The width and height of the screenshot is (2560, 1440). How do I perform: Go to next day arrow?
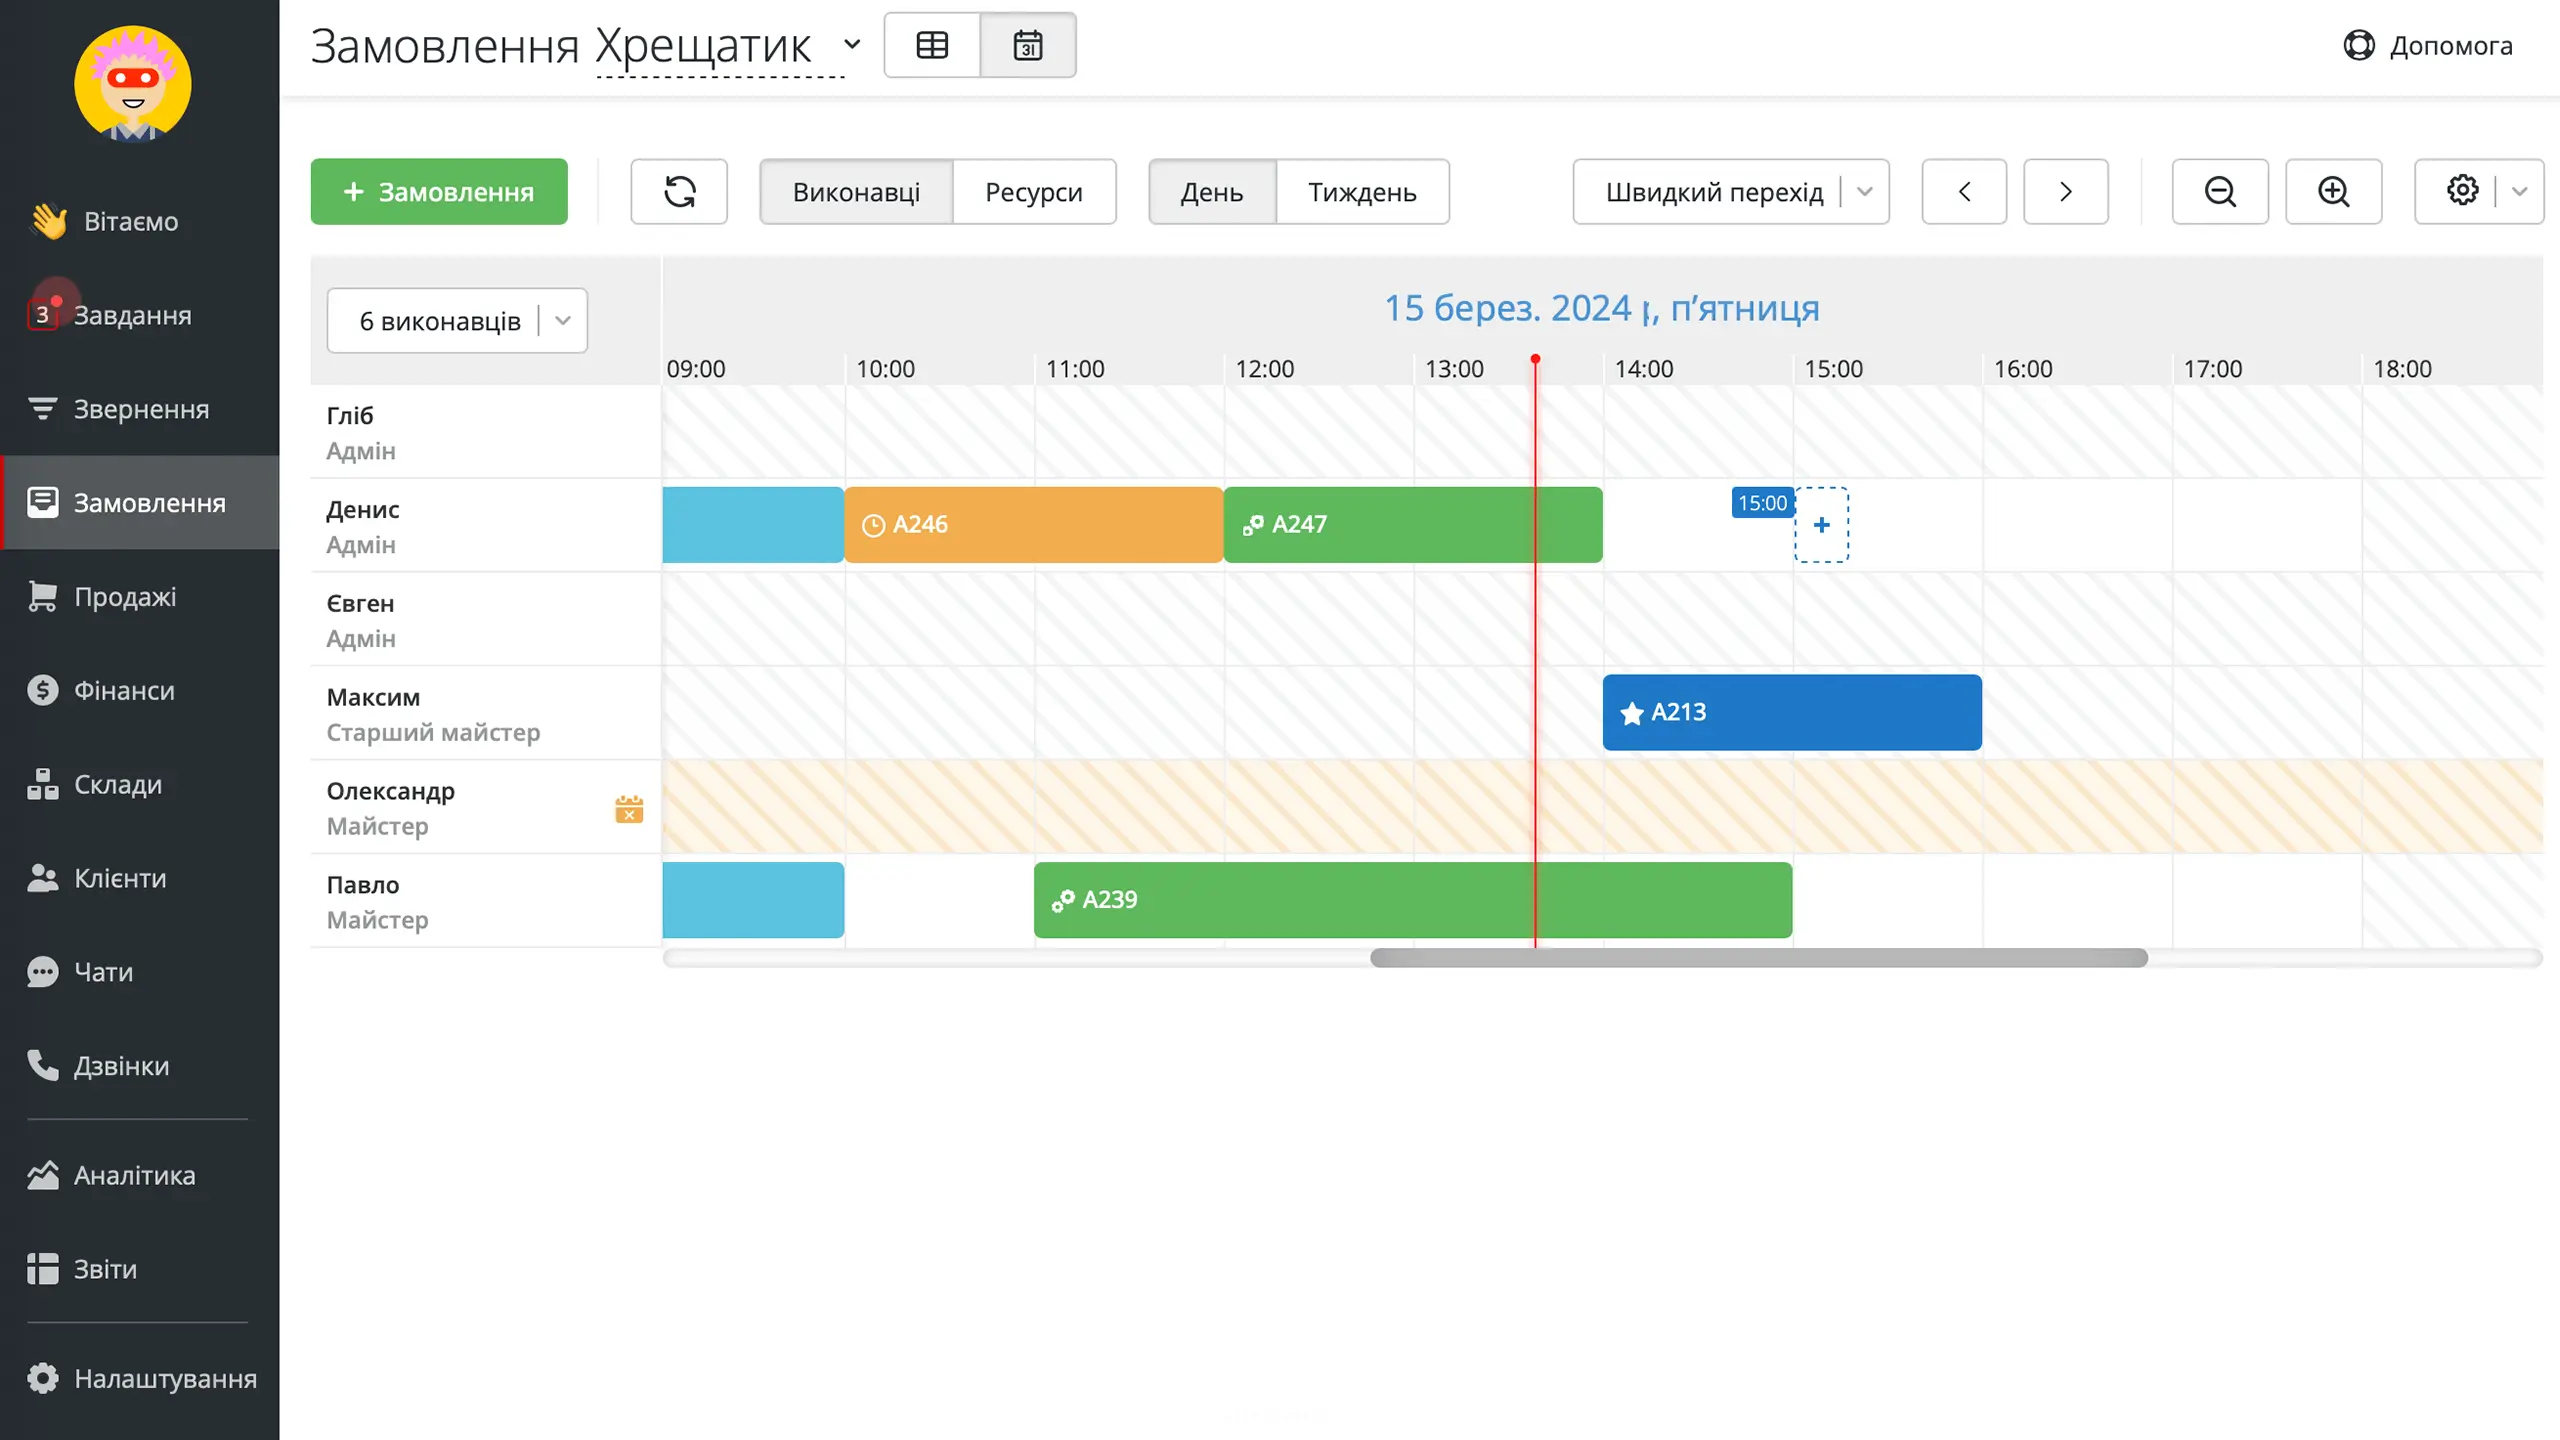(x=2066, y=191)
